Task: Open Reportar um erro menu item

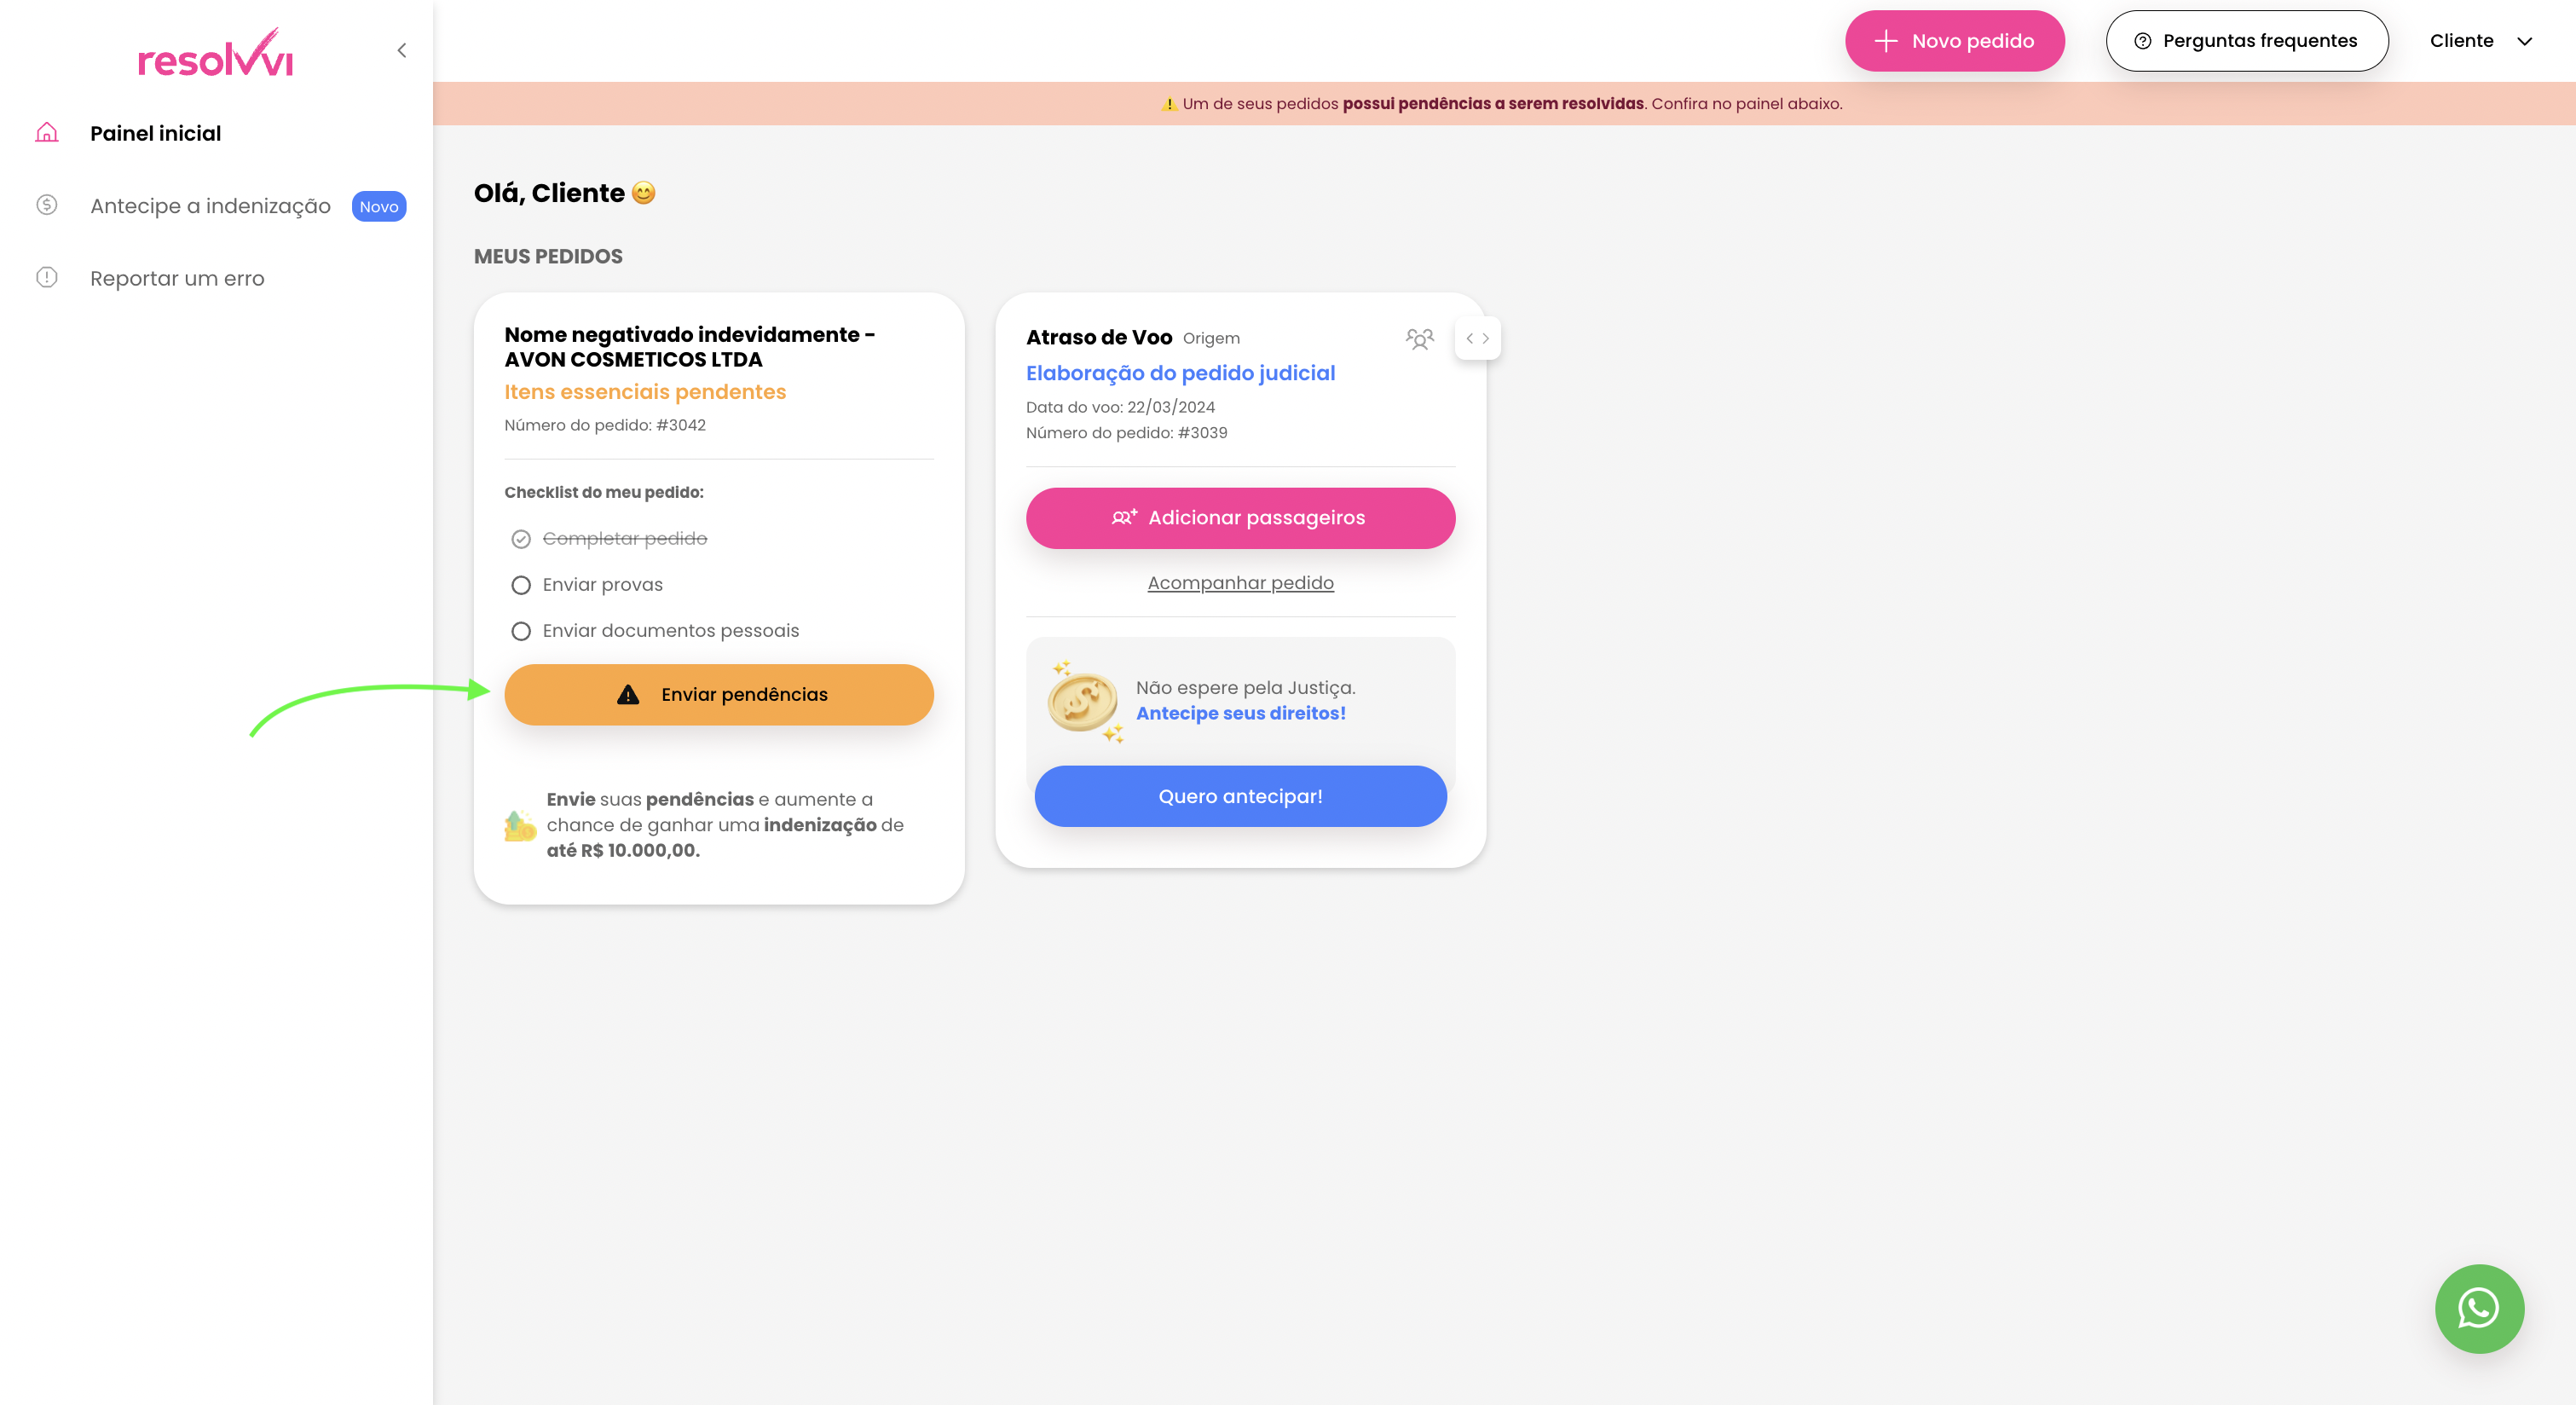Action: (177, 279)
